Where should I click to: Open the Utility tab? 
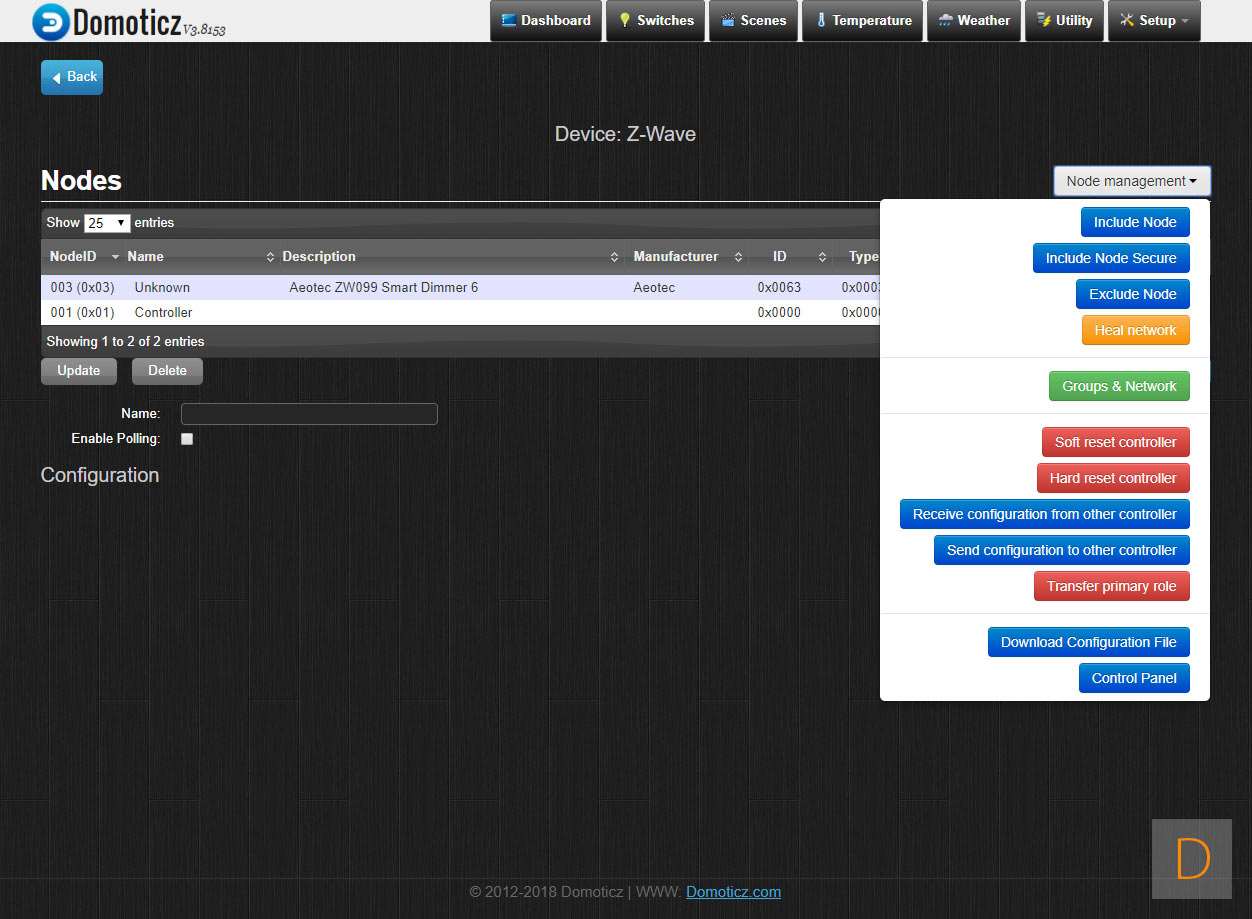(1064, 21)
